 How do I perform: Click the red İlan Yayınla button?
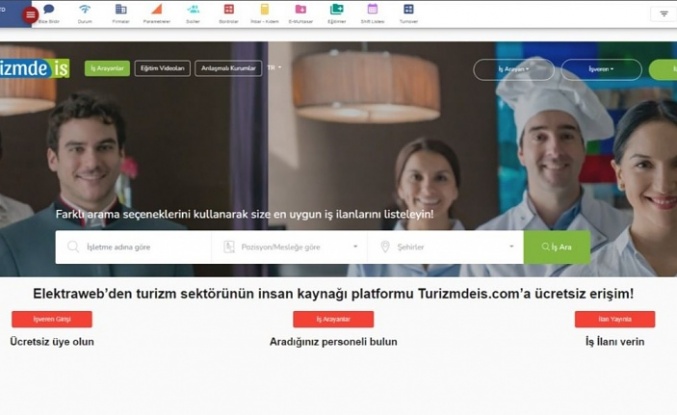tap(615, 319)
